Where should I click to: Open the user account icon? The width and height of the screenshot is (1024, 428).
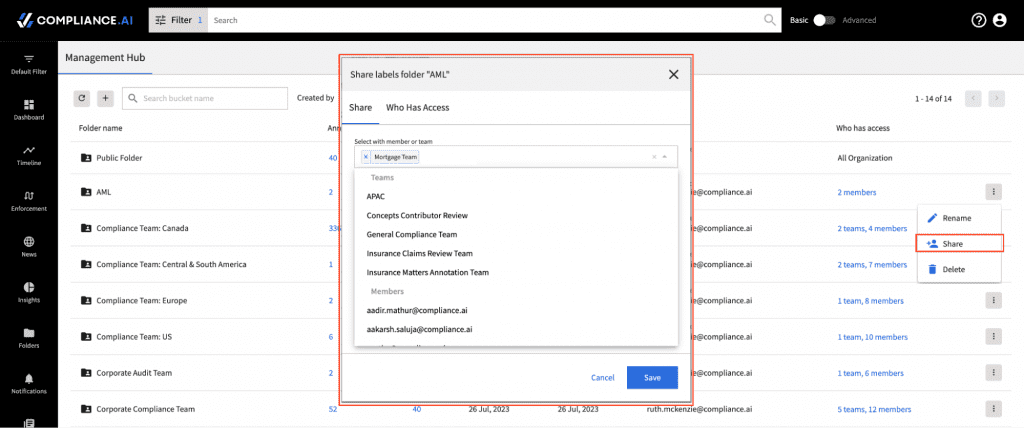pyautogui.click(x=999, y=20)
